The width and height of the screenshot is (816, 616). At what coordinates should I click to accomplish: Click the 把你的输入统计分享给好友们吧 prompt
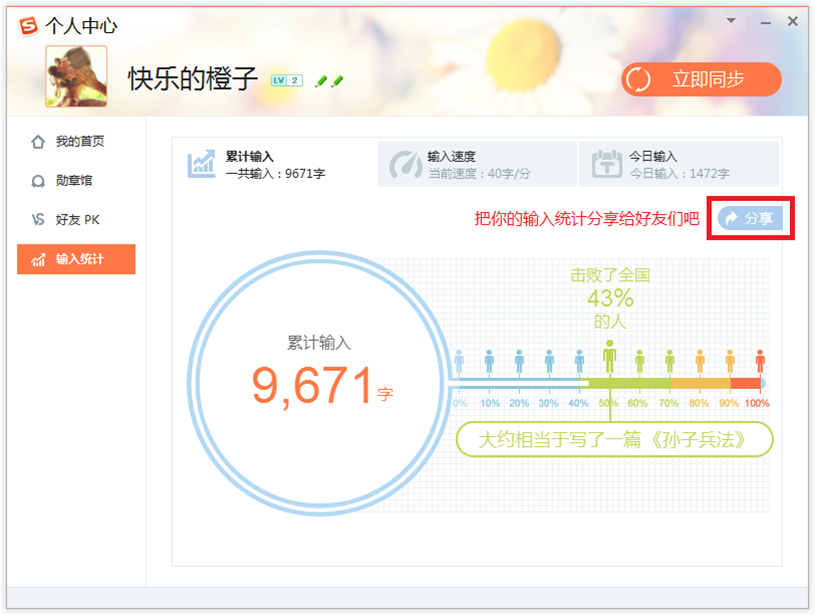[x=586, y=219]
